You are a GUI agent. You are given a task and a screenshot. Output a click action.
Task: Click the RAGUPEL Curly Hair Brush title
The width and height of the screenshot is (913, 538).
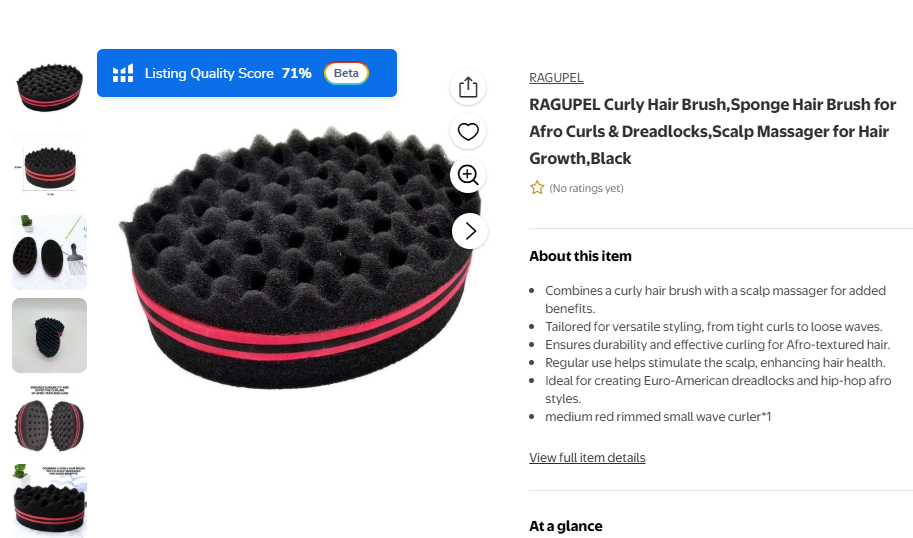712,131
